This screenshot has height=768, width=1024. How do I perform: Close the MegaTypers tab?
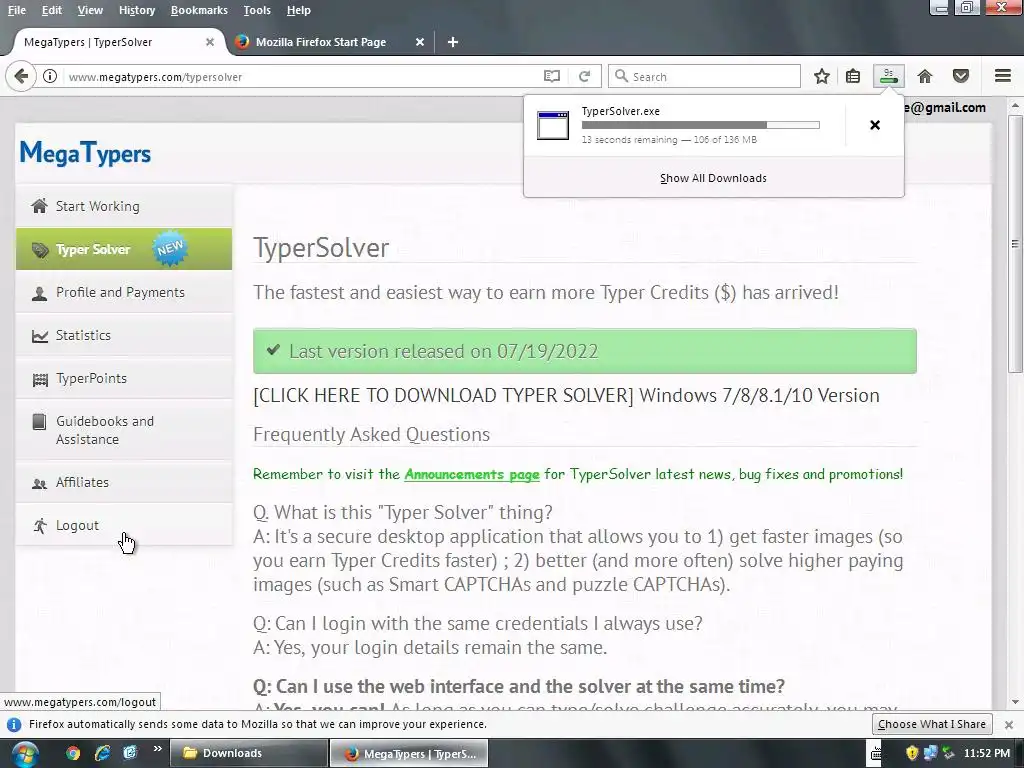coord(210,42)
